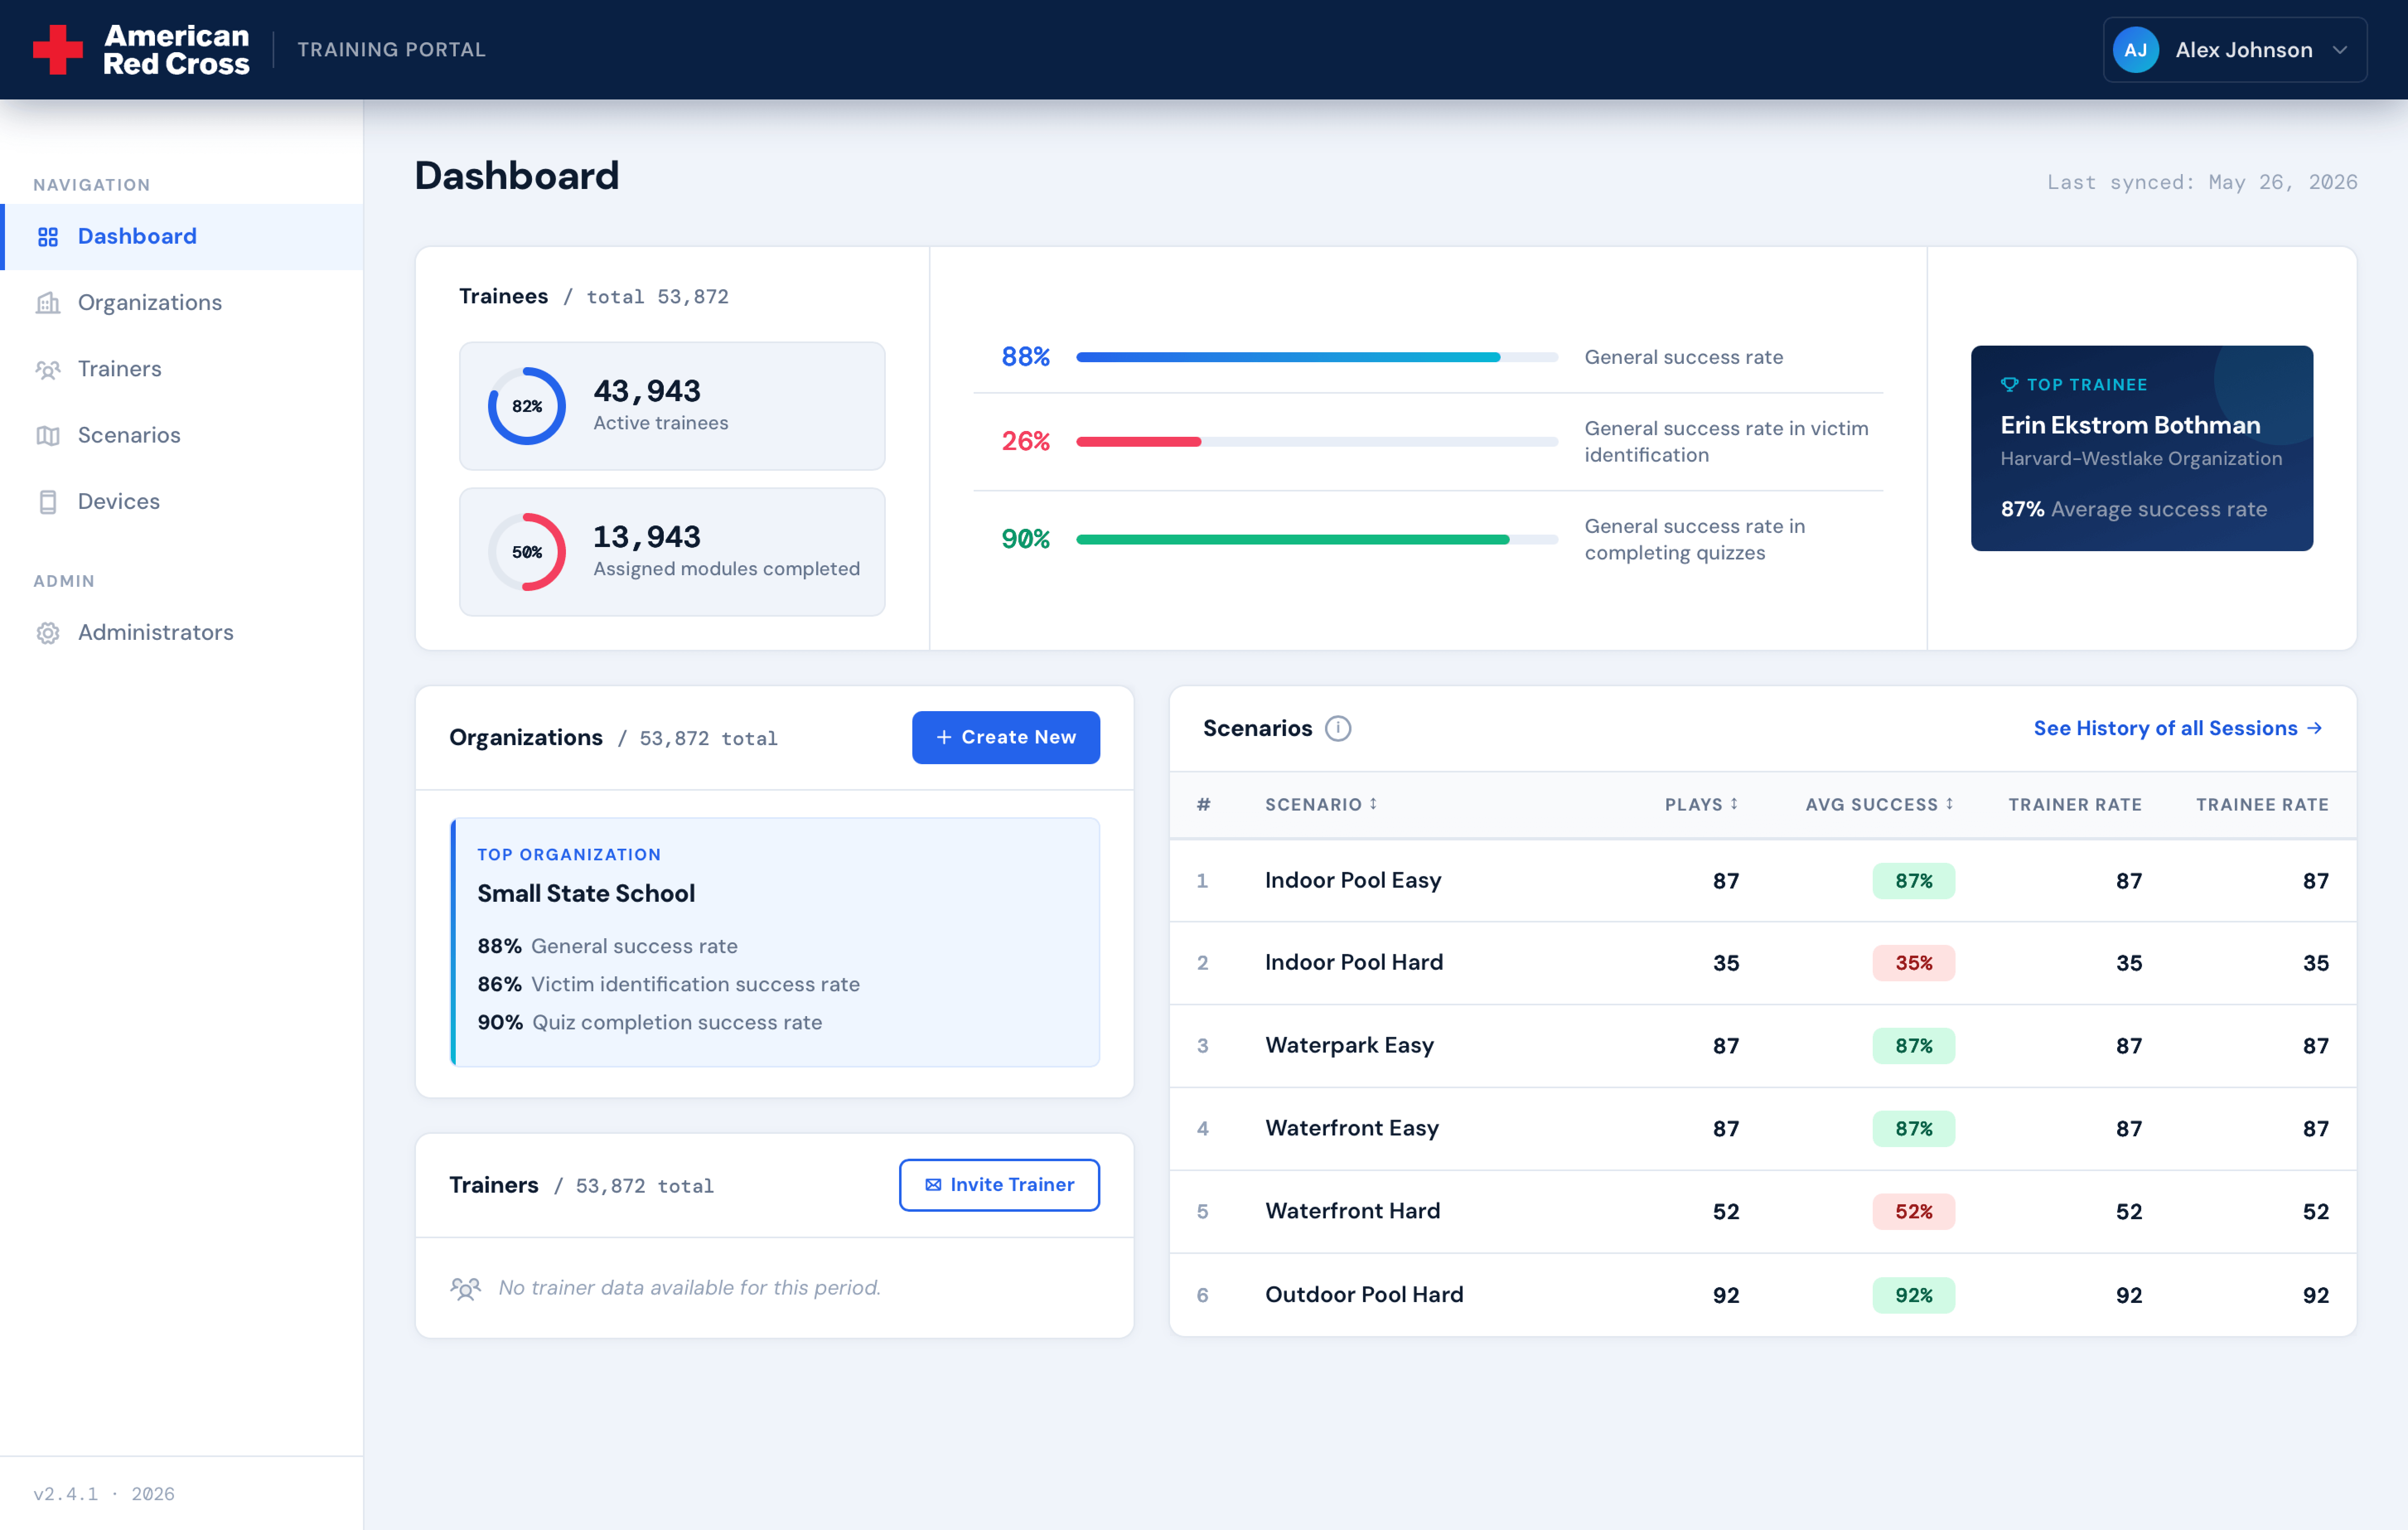
Task: Click the Waterfront Easy scenario name
Action: click(1352, 1128)
